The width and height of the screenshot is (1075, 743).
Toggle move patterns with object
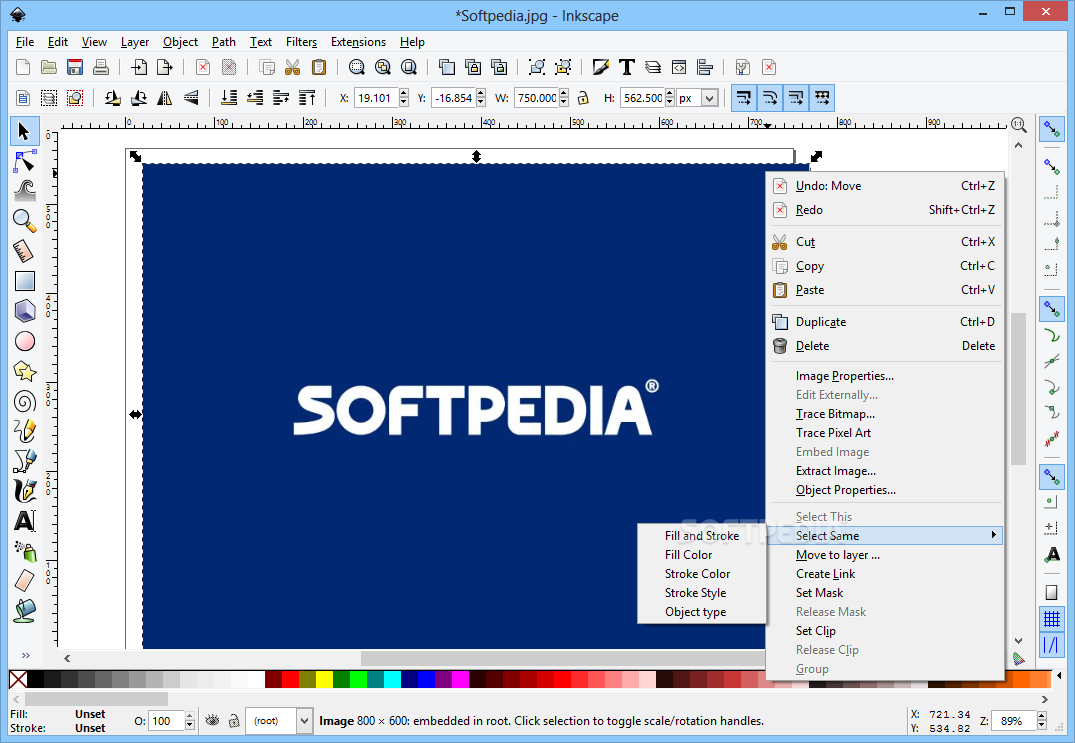coord(822,98)
